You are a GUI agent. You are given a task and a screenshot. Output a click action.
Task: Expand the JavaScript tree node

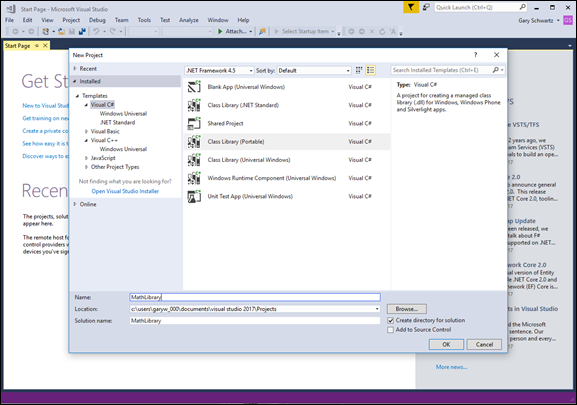(86, 158)
